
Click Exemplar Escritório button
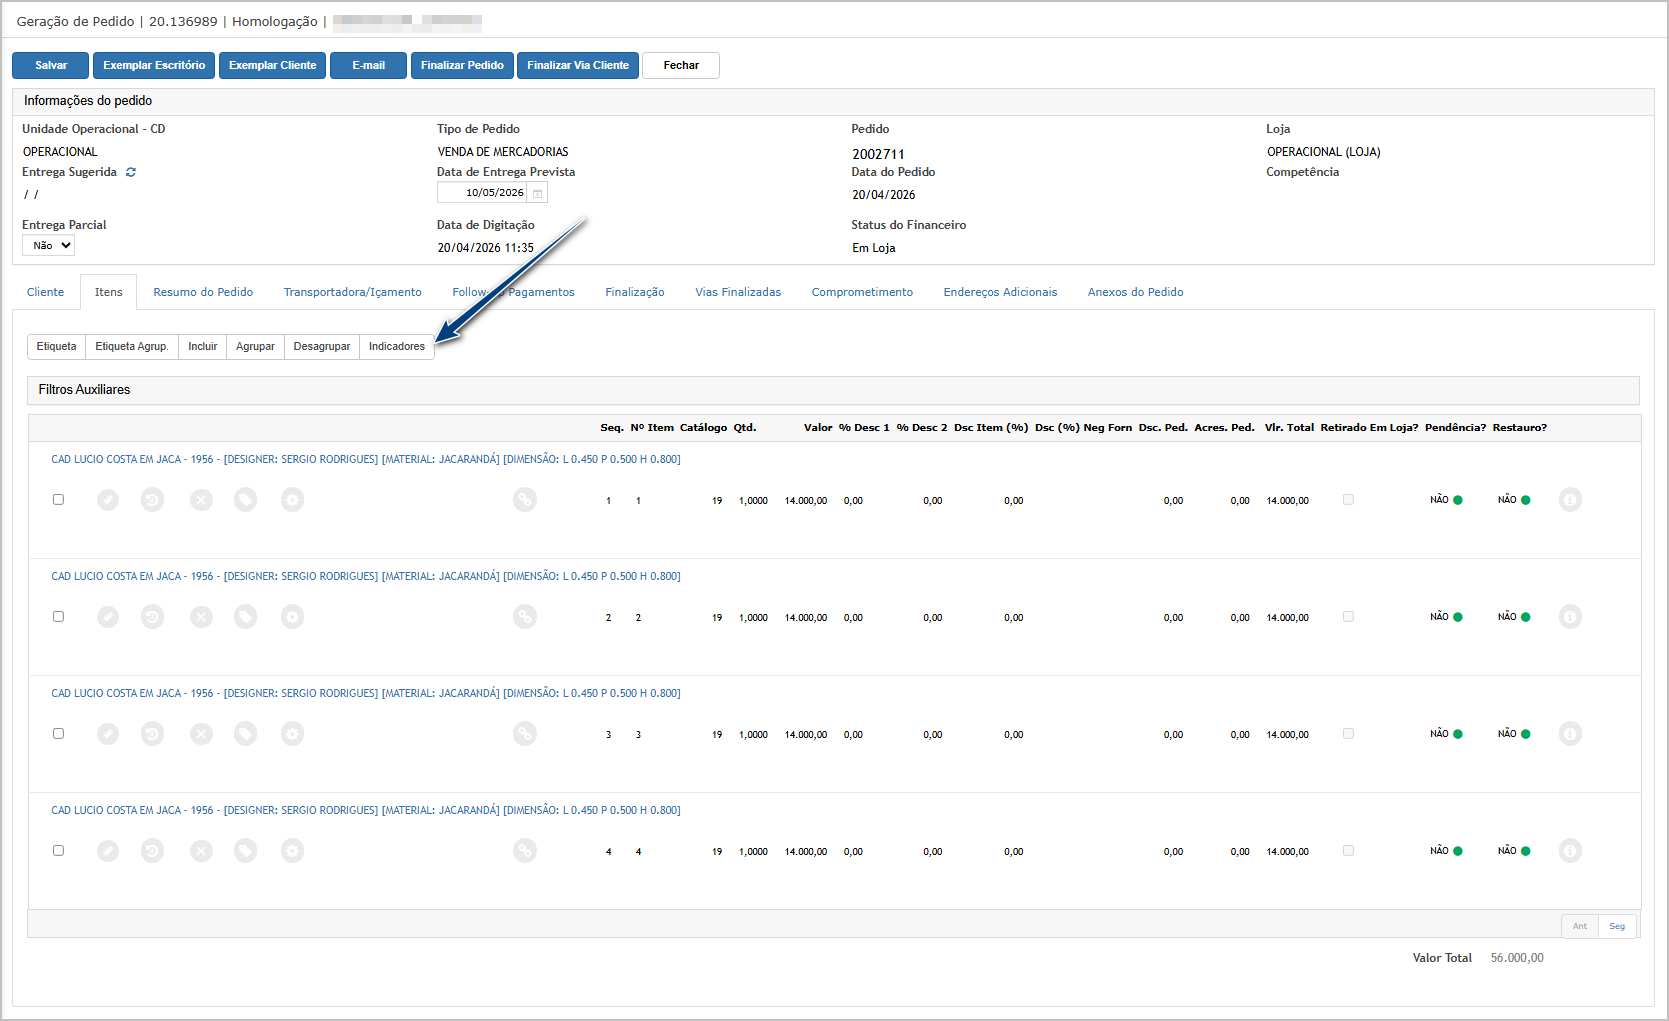154,65
